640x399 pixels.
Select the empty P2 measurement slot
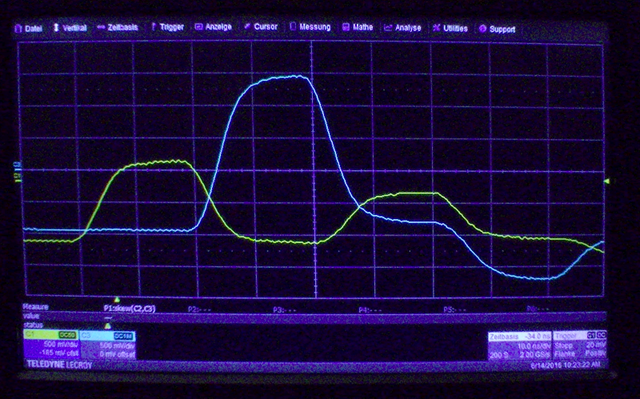click(x=199, y=310)
